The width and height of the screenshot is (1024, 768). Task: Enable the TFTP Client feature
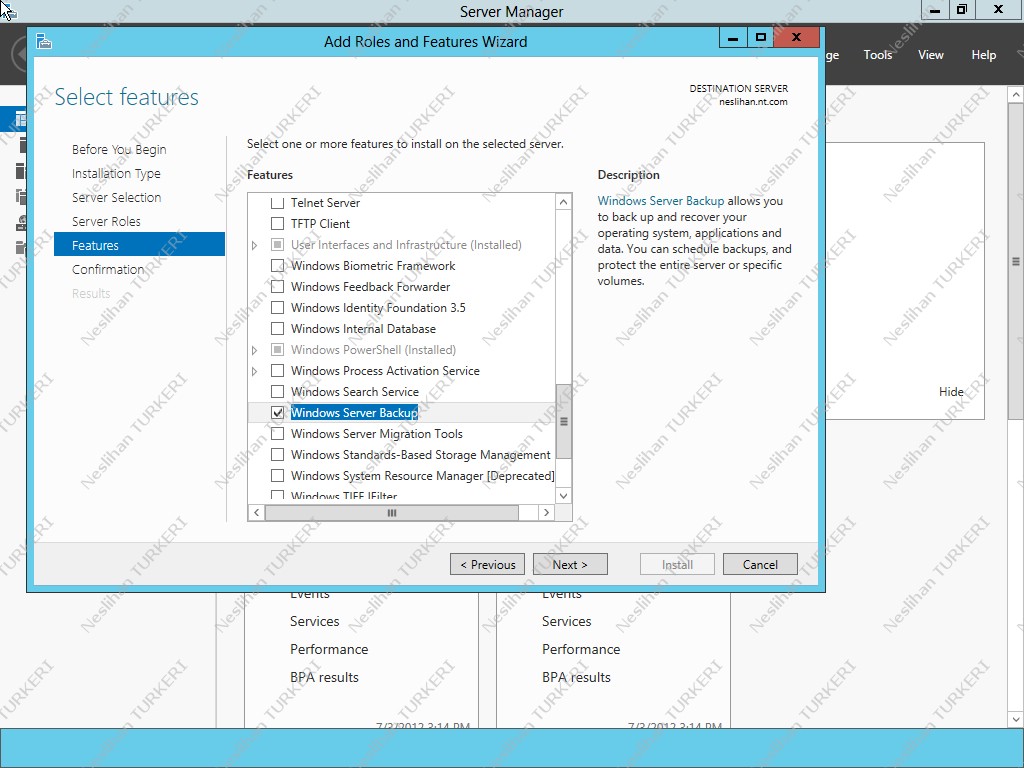point(277,223)
